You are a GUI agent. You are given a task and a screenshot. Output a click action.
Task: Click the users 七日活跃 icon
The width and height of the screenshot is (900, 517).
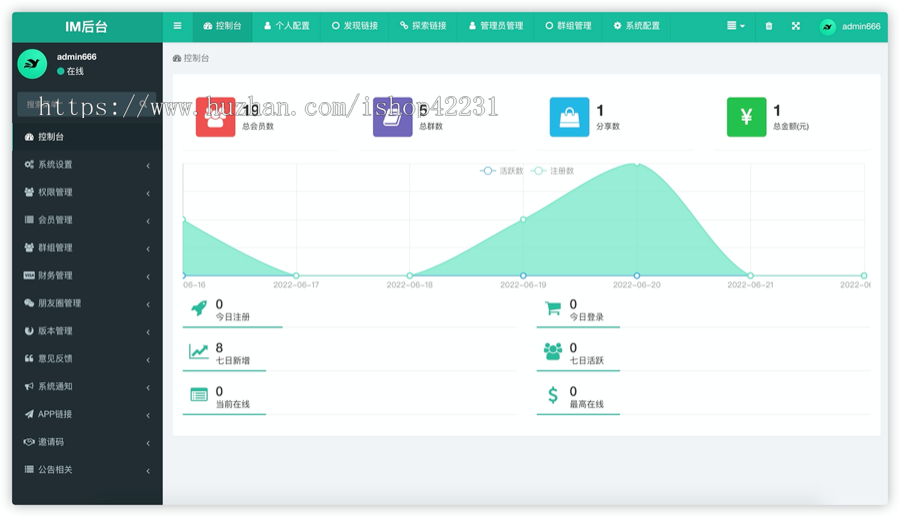pyautogui.click(x=553, y=351)
